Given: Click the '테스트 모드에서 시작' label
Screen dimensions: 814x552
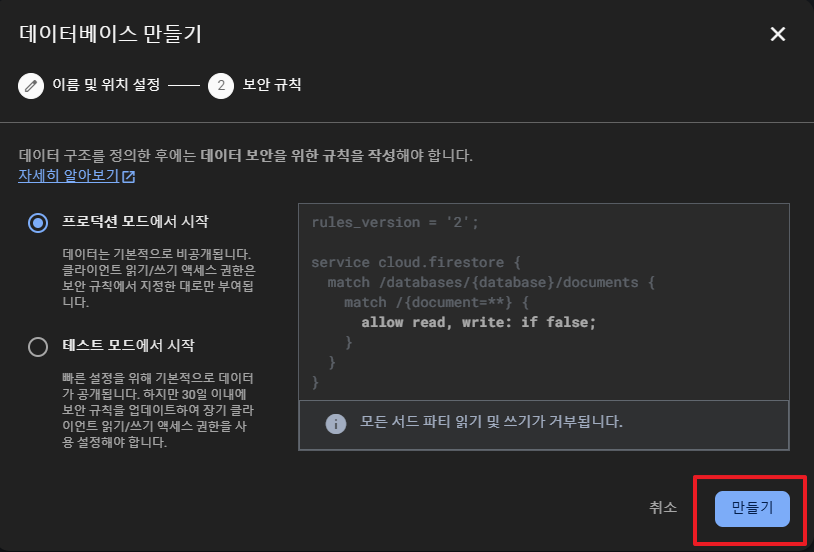Looking at the screenshot, I should click(128, 345).
